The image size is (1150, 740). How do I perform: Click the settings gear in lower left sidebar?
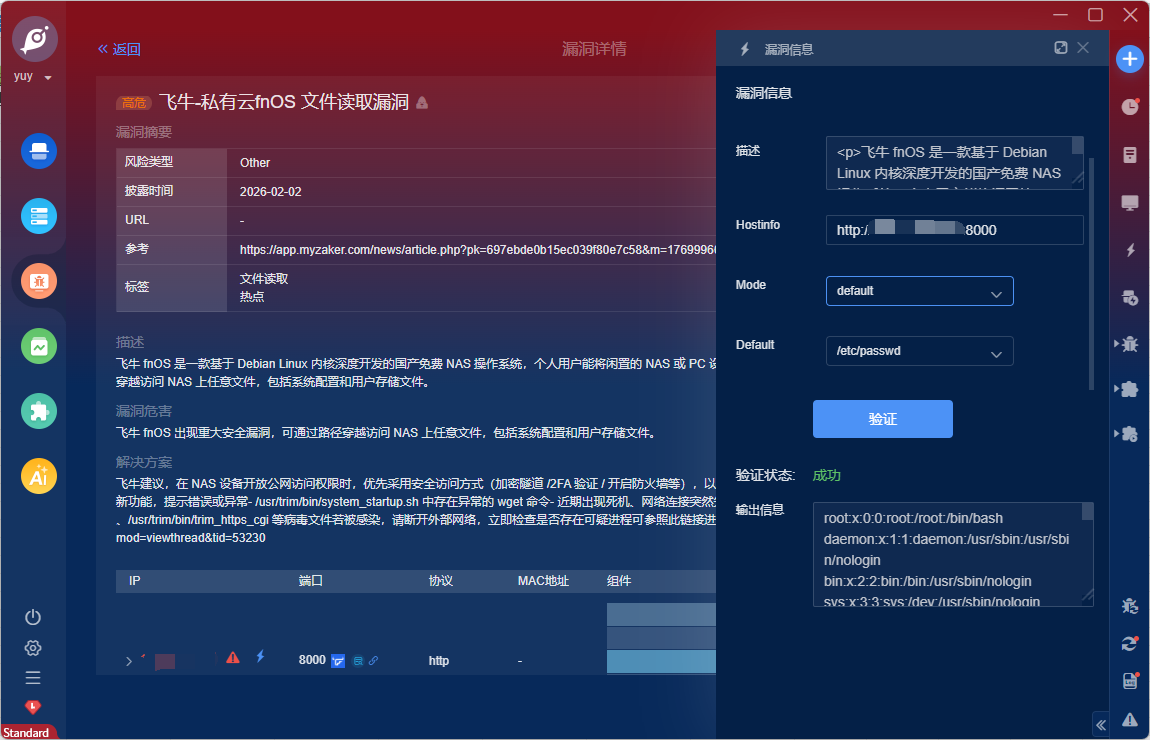(32, 647)
